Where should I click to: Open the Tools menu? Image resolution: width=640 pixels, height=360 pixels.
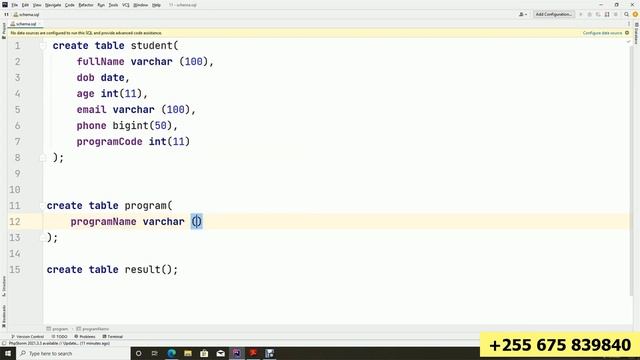pos(113,5)
